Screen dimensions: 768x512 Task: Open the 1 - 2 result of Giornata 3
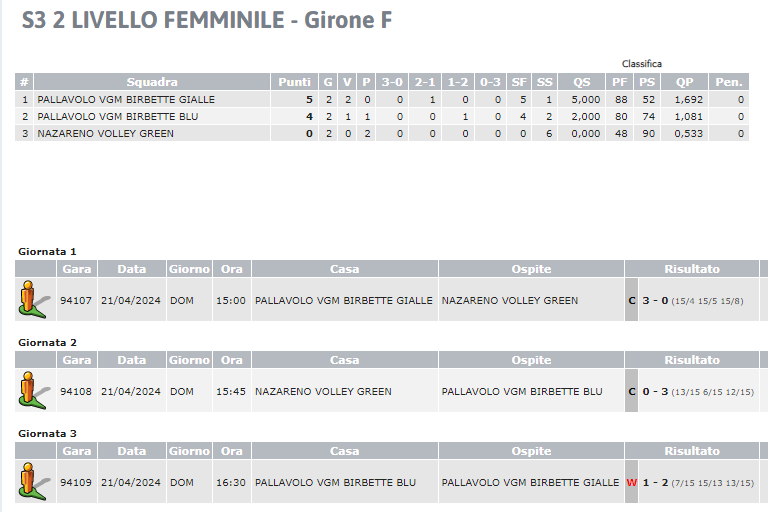[x=655, y=483]
